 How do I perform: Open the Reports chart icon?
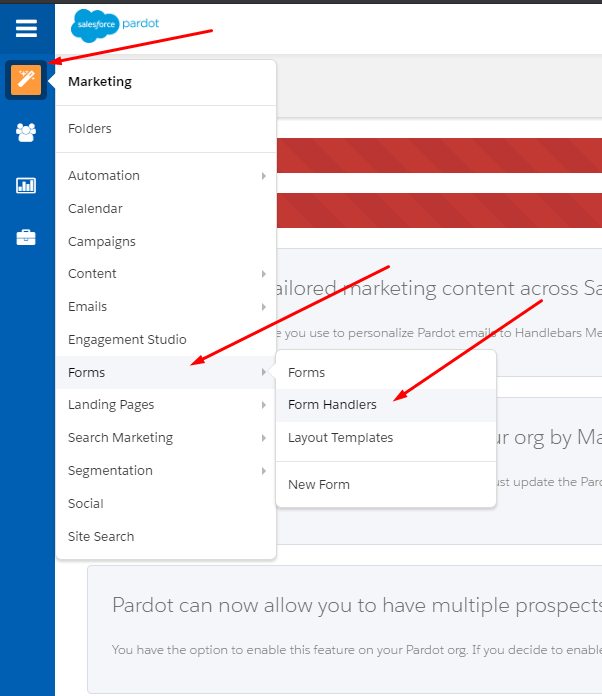(26, 185)
